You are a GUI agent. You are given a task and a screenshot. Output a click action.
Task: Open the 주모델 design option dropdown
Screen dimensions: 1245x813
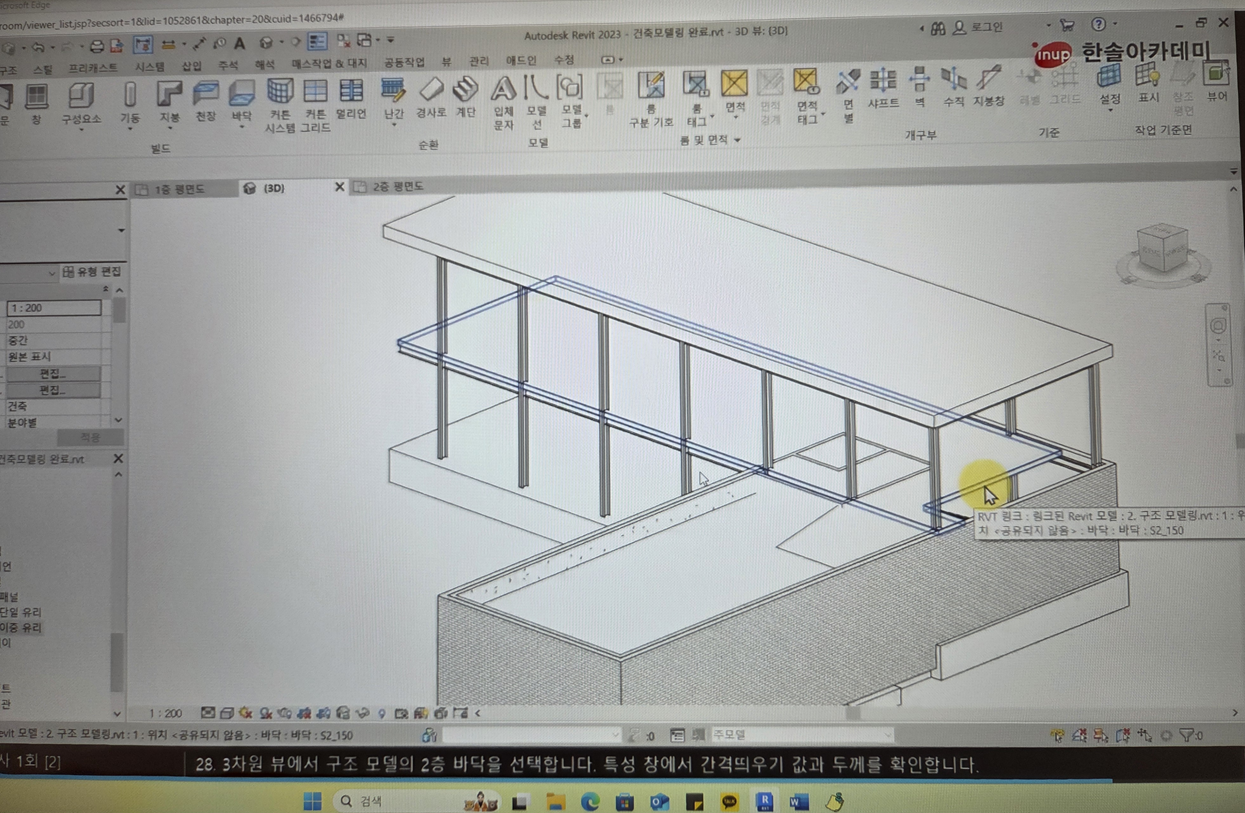(800, 735)
